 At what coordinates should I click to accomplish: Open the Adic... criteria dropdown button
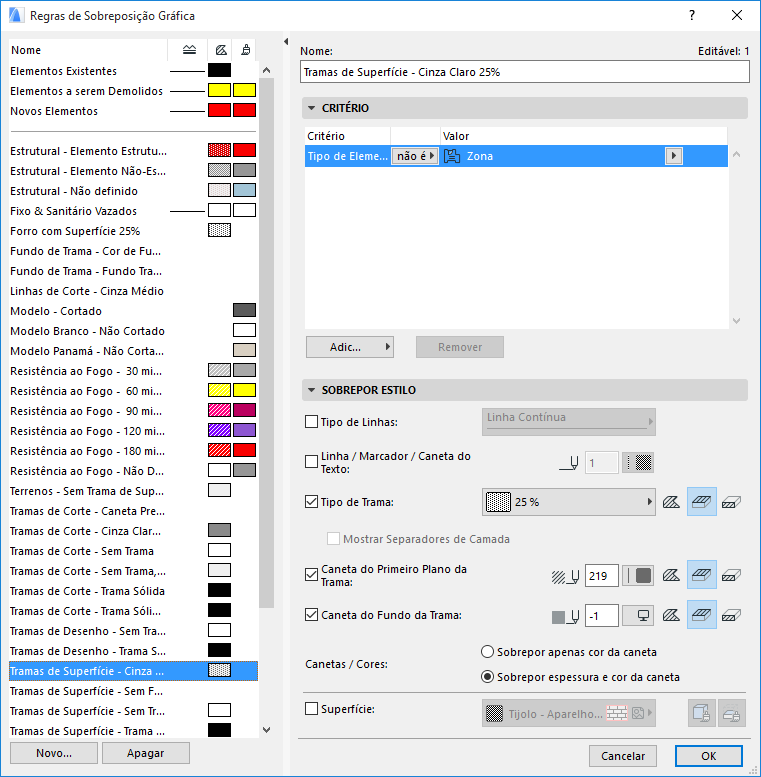click(x=350, y=347)
